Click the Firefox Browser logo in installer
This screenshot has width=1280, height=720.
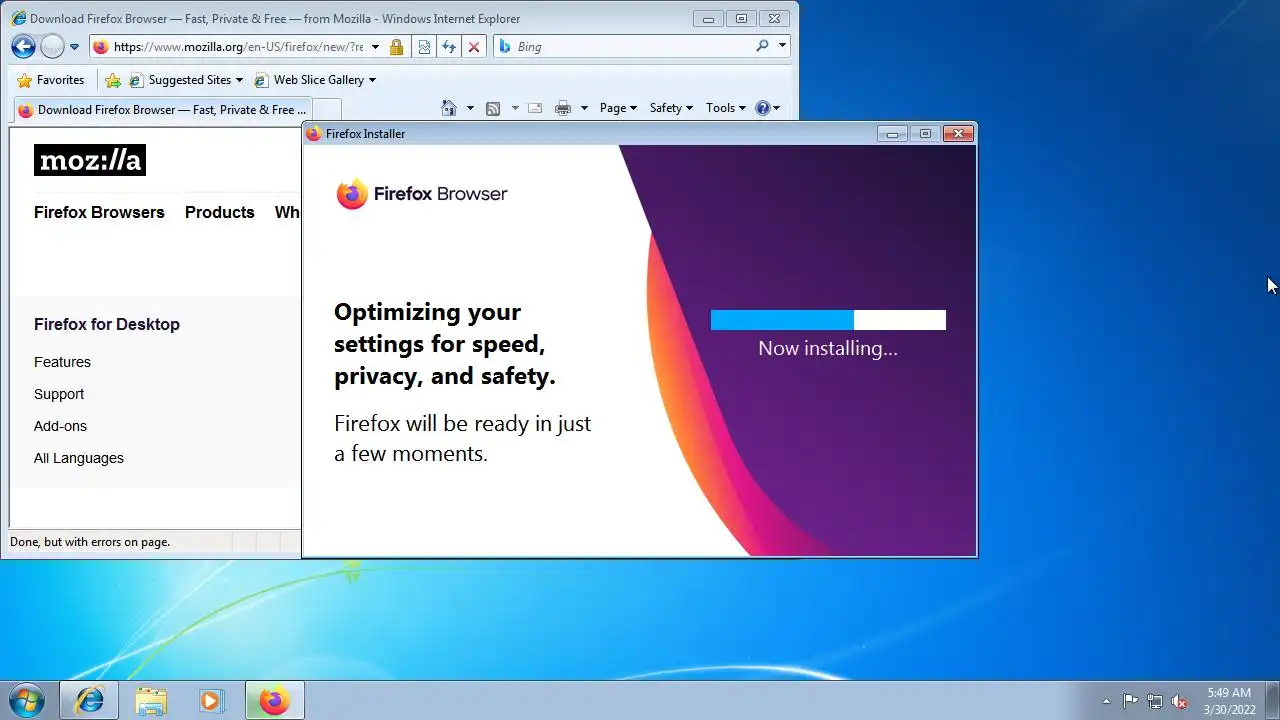point(421,194)
